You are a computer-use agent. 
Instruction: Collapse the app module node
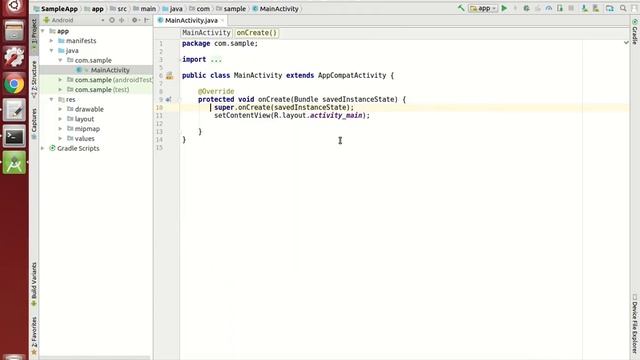[x=43, y=31]
